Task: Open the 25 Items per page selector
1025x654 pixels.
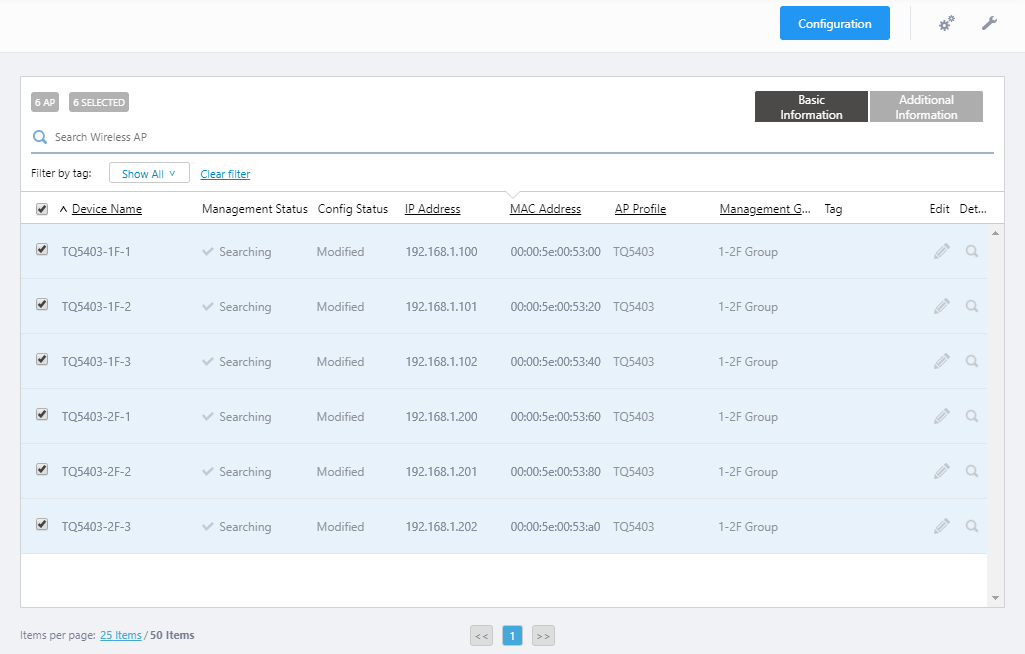Action: (120, 635)
